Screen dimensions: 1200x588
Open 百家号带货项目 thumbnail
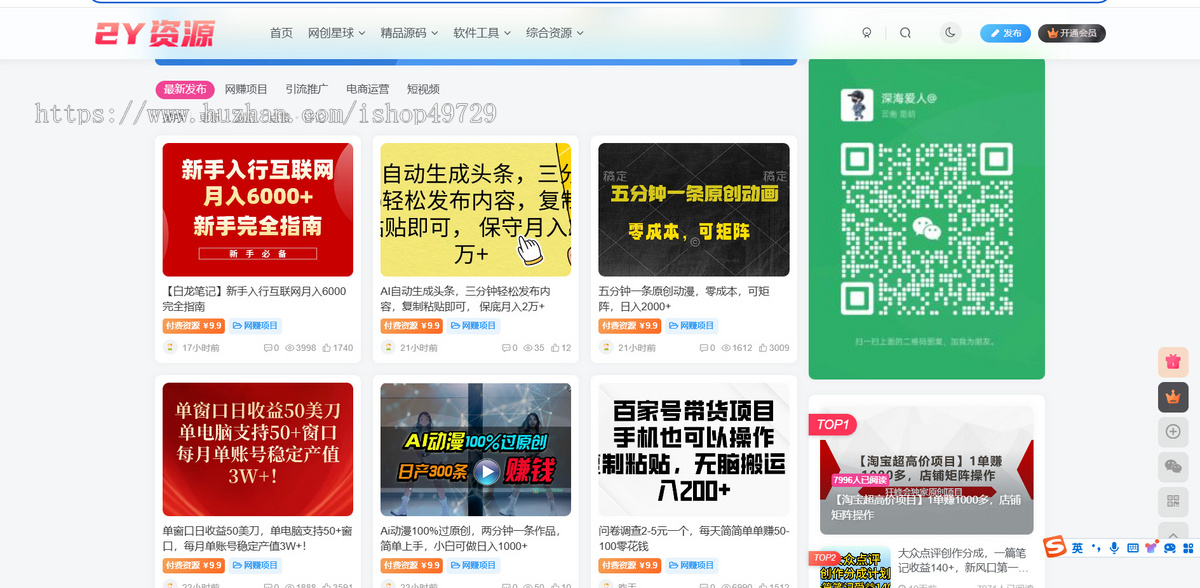(694, 449)
